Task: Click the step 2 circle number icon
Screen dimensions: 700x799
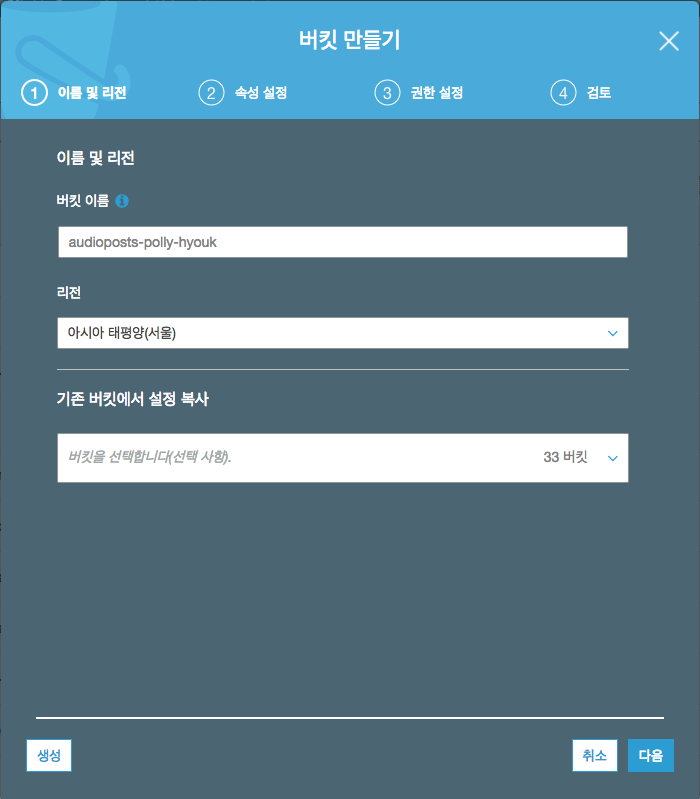Action: coord(211,93)
